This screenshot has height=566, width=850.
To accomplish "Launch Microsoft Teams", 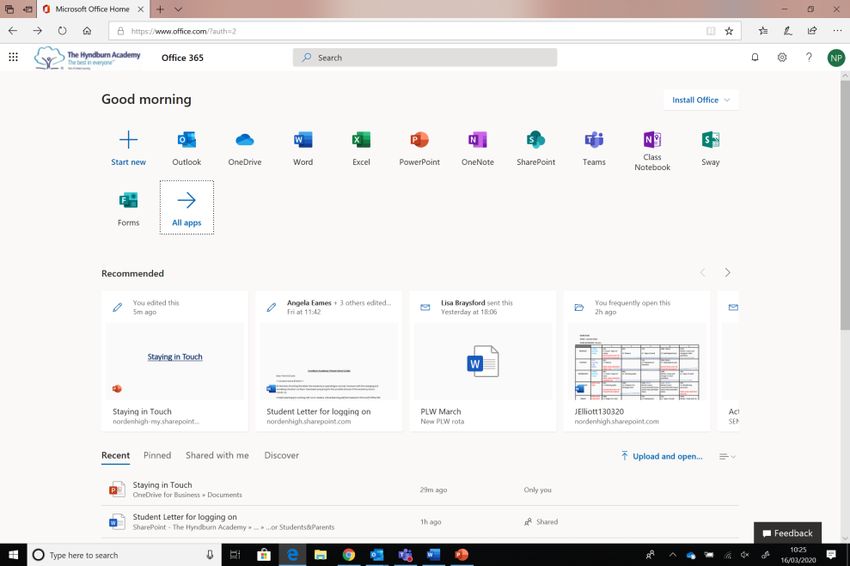I will pos(594,148).
